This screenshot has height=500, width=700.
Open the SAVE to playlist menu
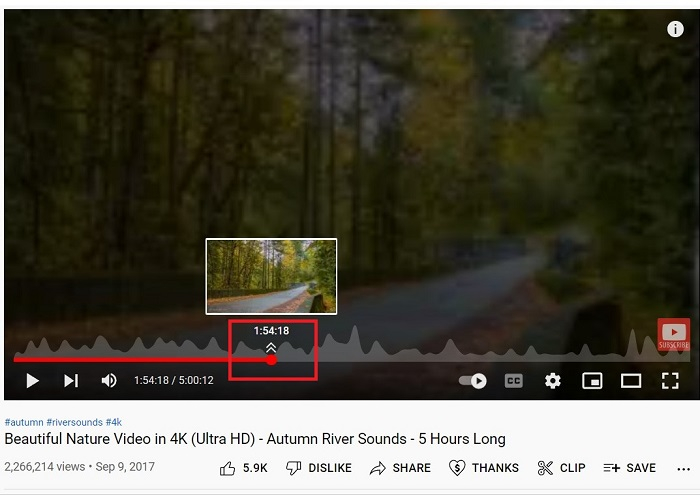(x=629, y=468)
